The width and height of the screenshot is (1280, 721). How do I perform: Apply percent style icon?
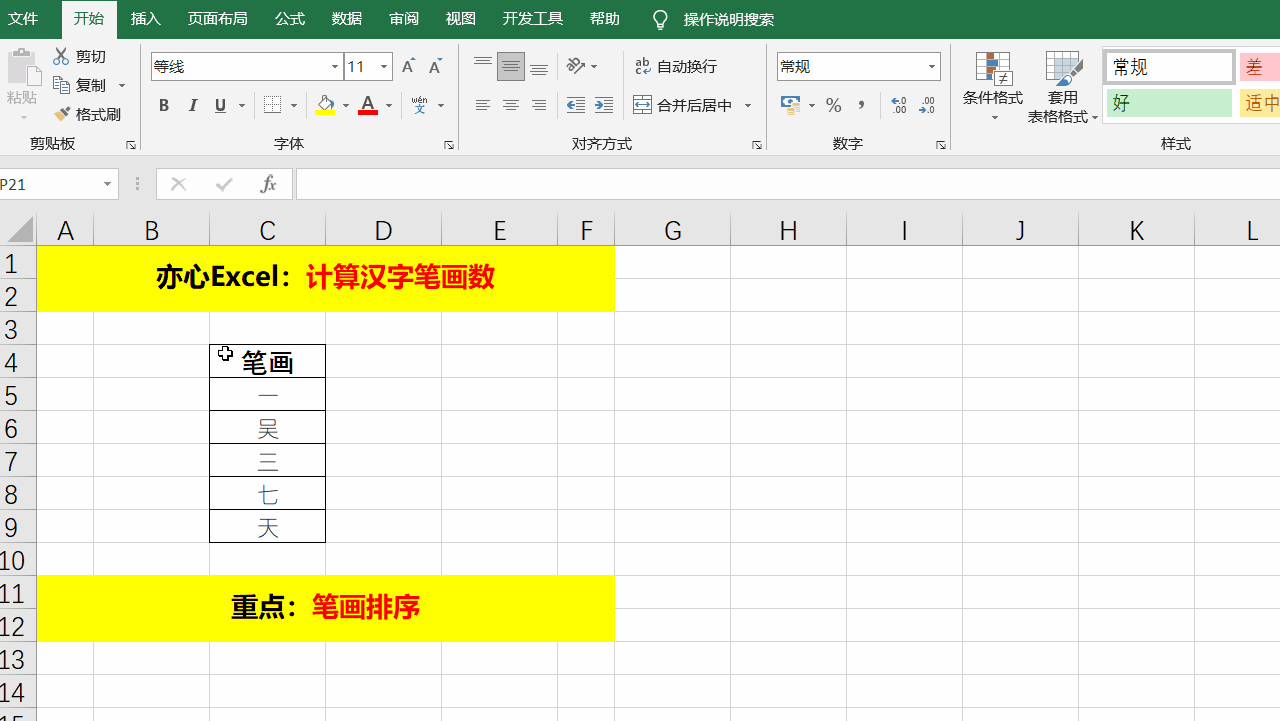[834, 106]
